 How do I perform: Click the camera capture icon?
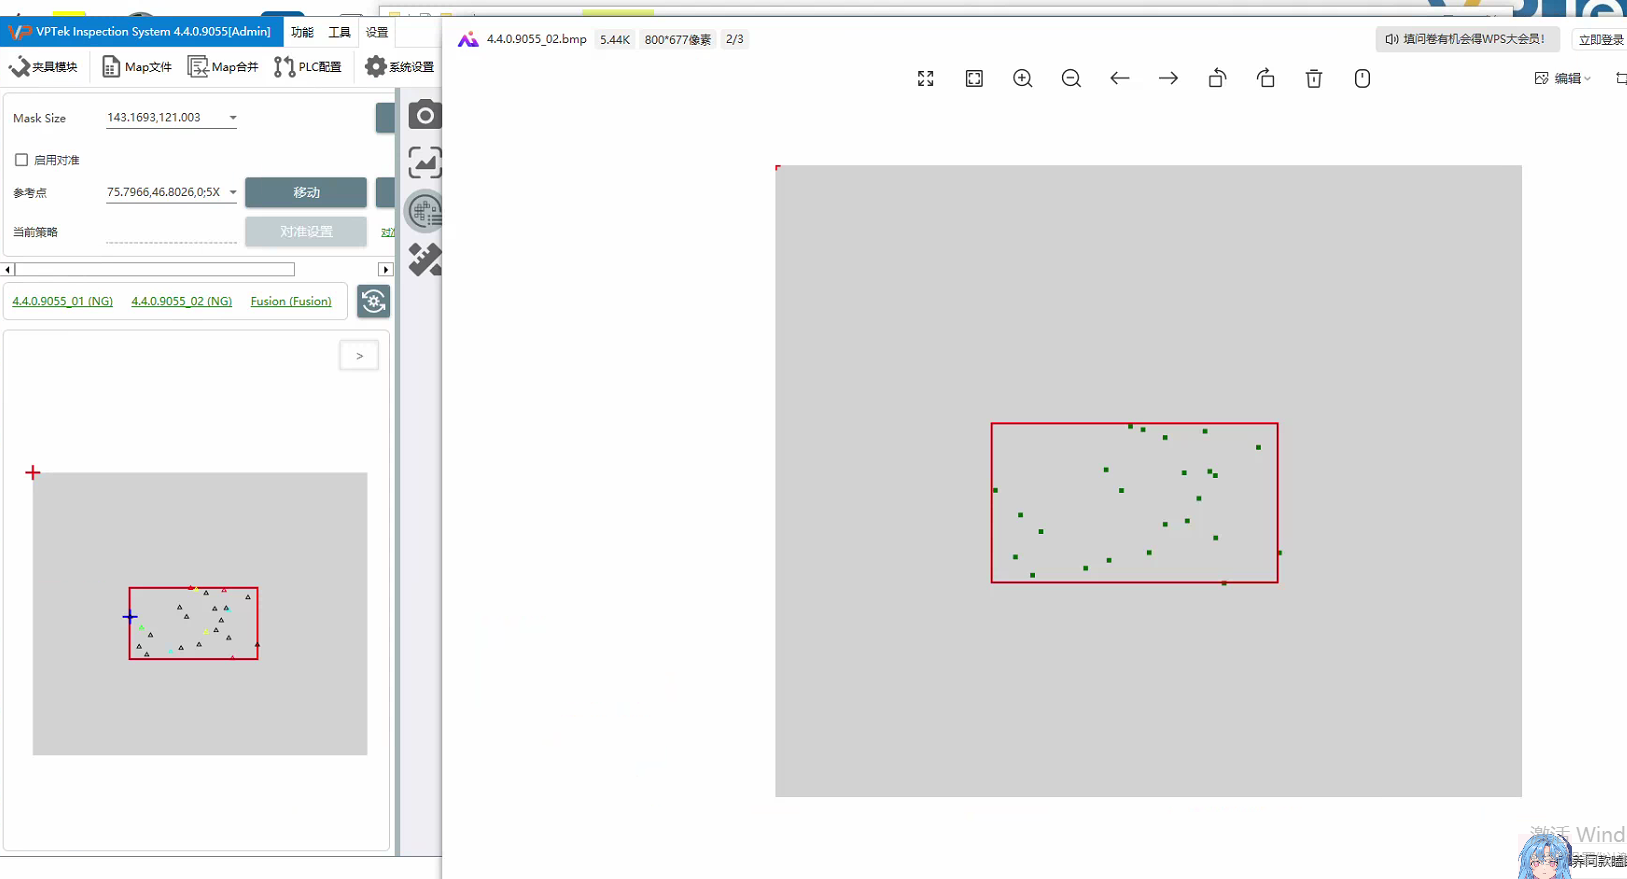coord(425,115)
